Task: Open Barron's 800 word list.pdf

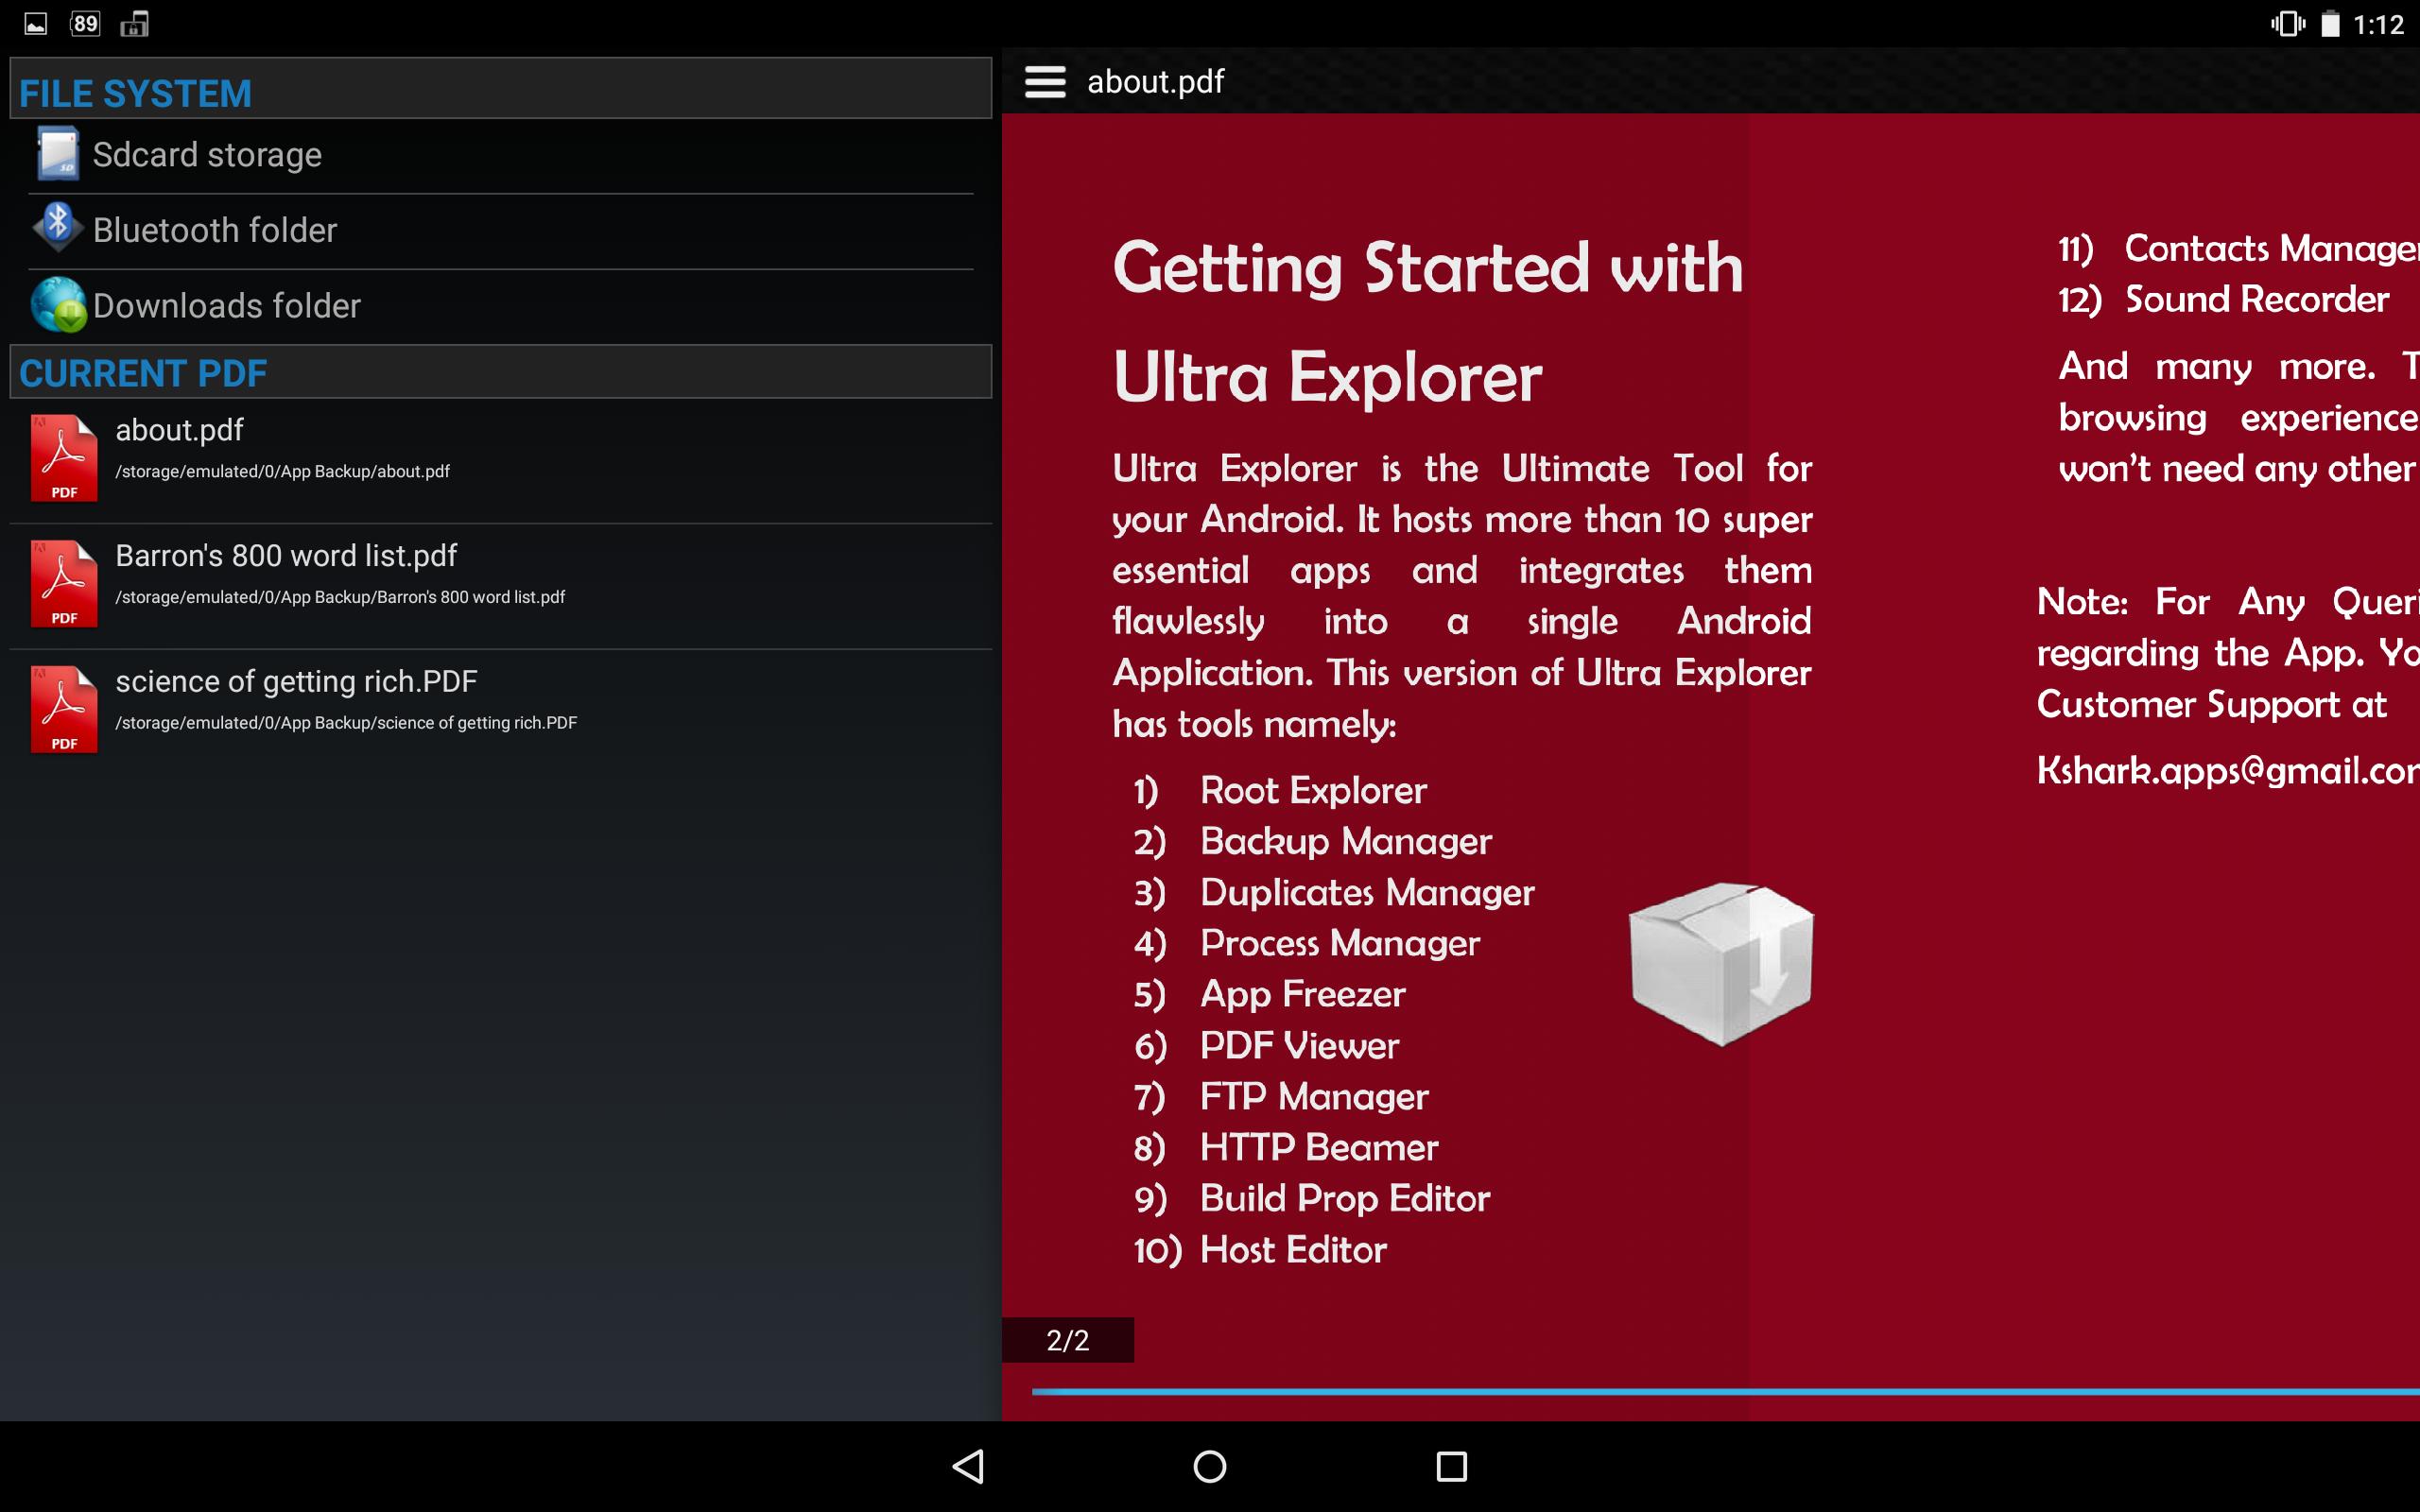Action: point(500,586)
